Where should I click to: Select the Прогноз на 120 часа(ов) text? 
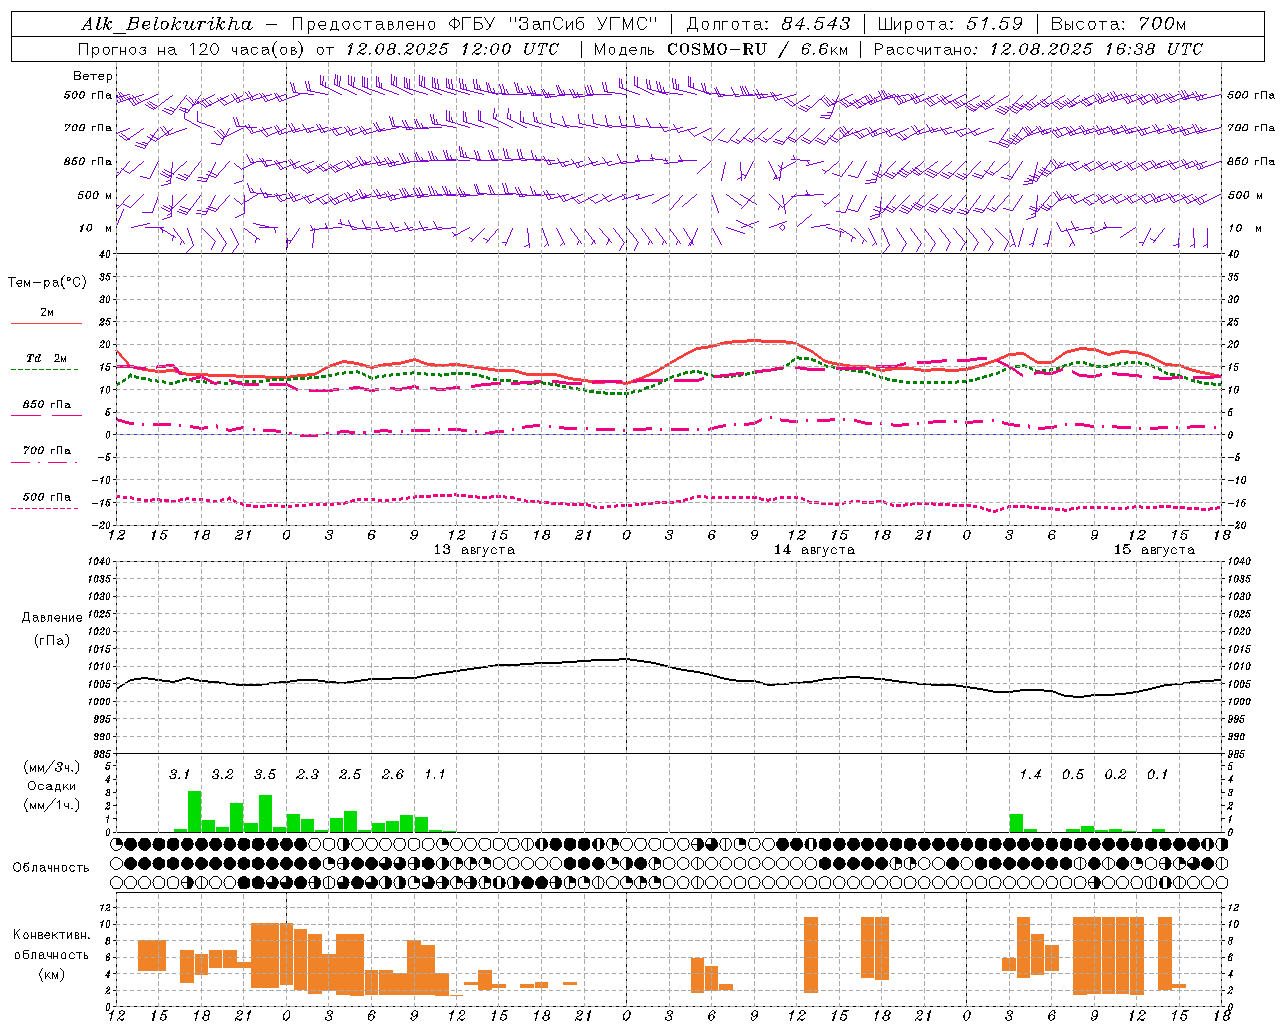[x=192, y=49]
